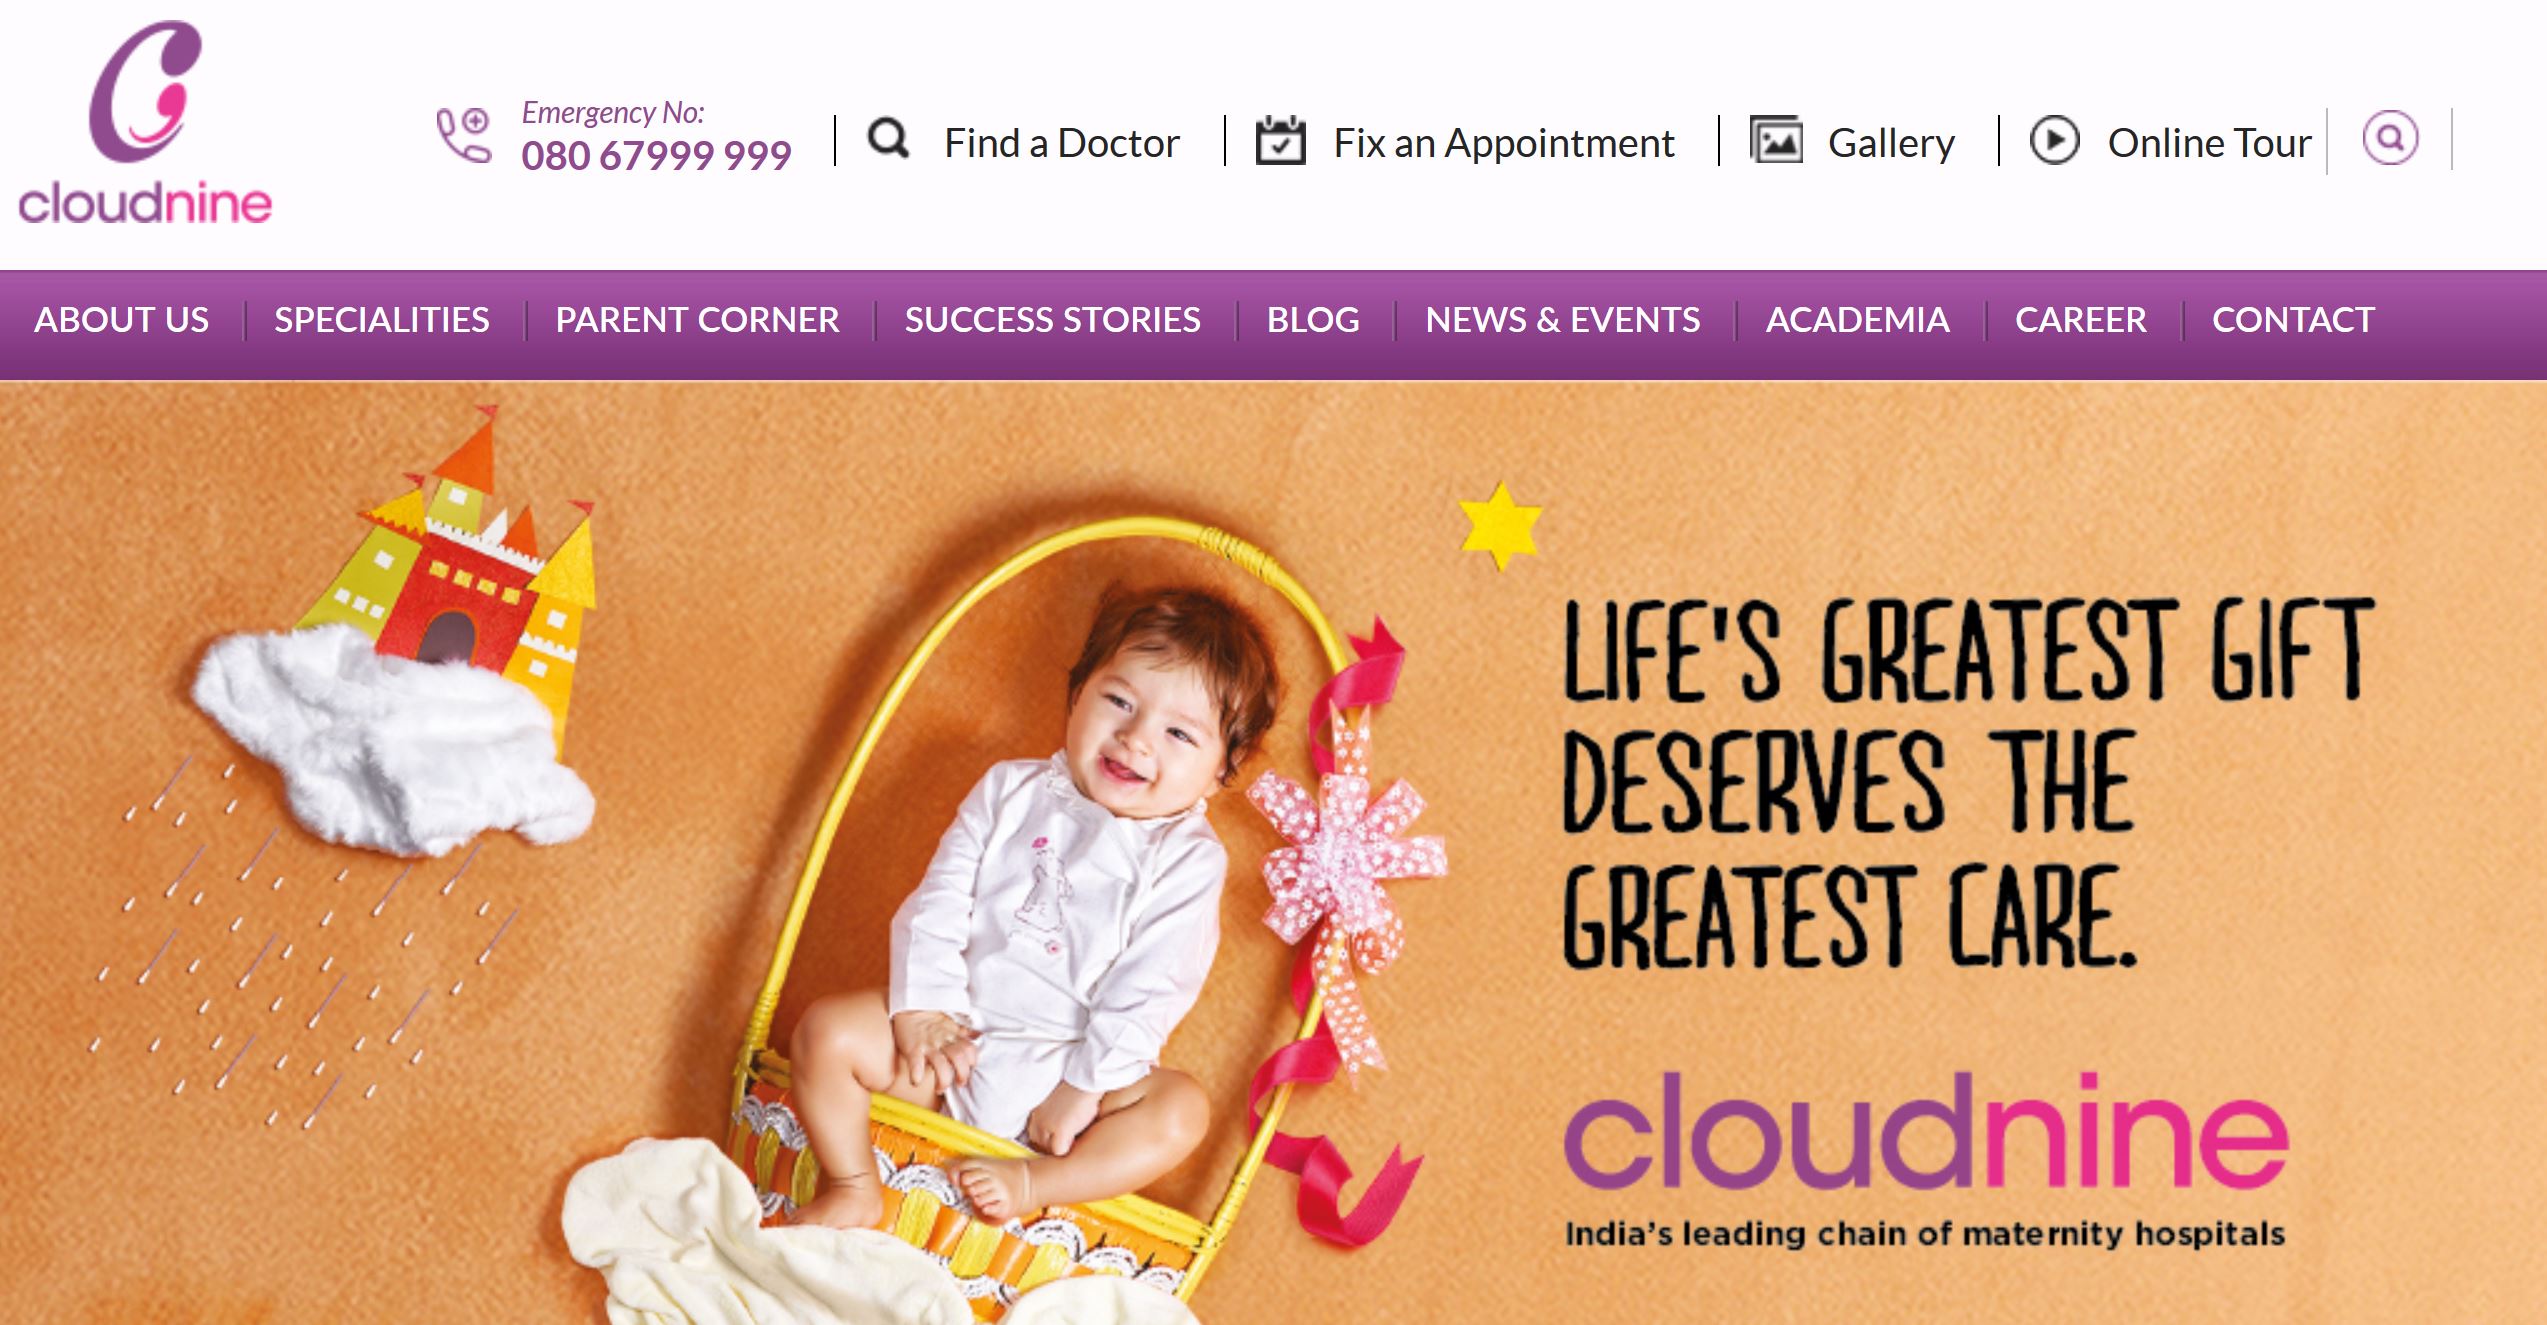The height and width of the screenshot is (1325, 2547).
Task: Select NEWS & EVENTS in the navigation bar
Action: pyautogui.click(x=1562, y=320)
